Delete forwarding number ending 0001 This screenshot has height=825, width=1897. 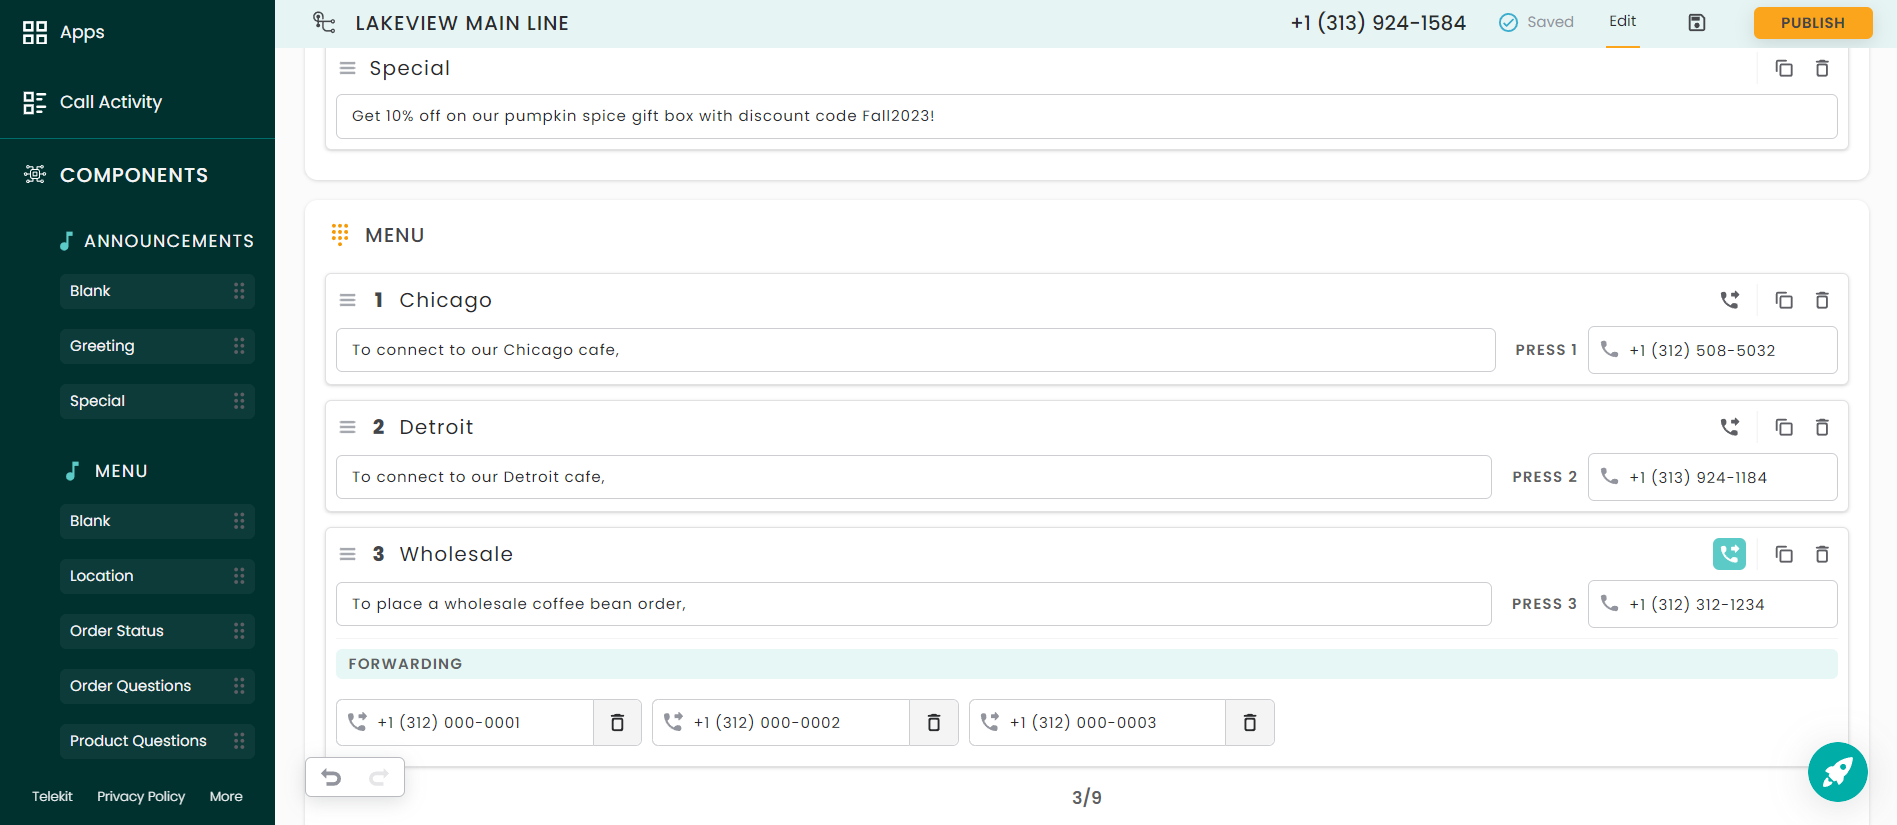click(618, 722)
